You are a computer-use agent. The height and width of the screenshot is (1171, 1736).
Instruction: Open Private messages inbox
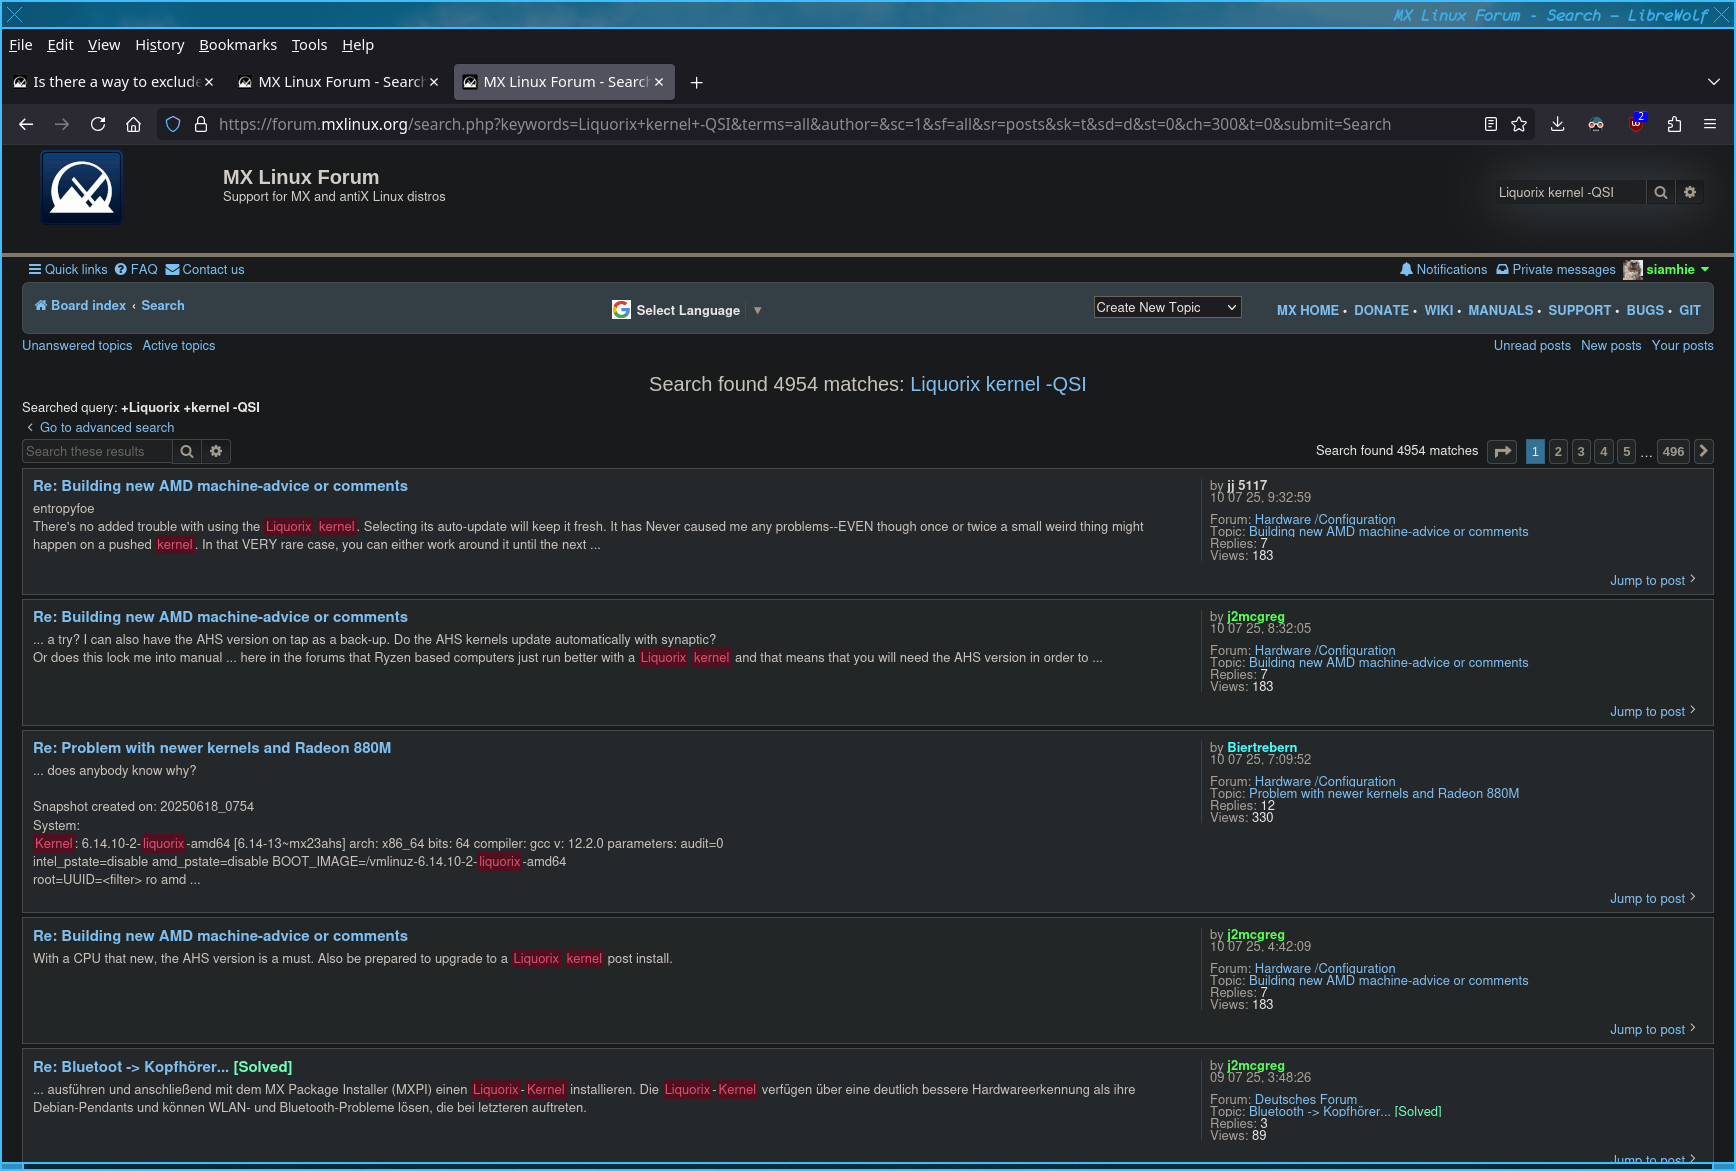pyautogui.click(x=1556, y=269)
